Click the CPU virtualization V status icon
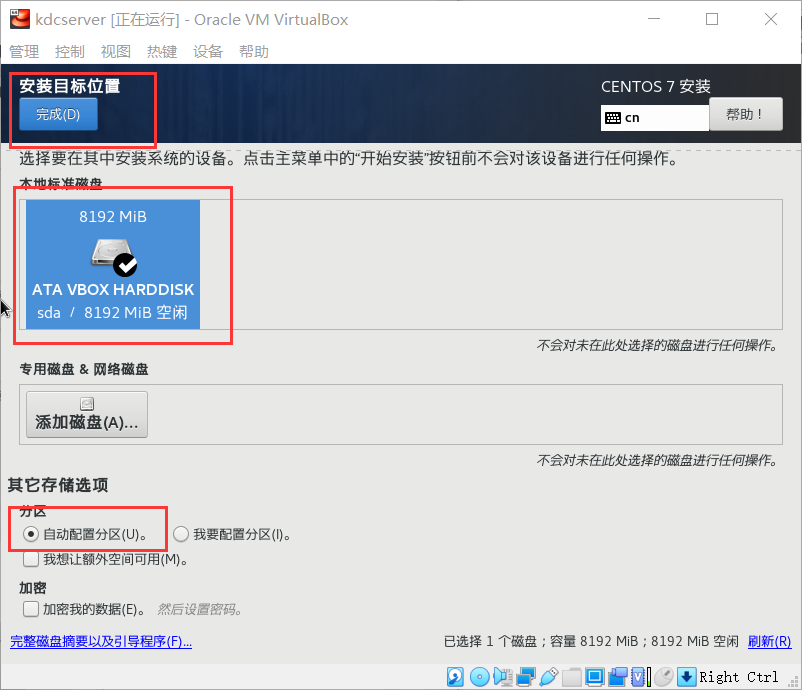 pyautogui.click(x=640, y=677)
